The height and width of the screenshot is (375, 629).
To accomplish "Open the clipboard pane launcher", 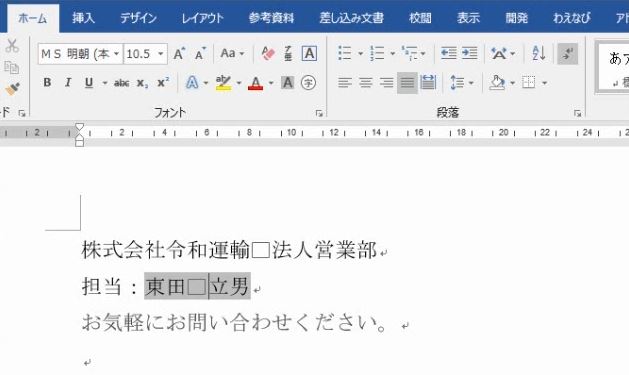I will pyautogui.click(x=22, y=114).
